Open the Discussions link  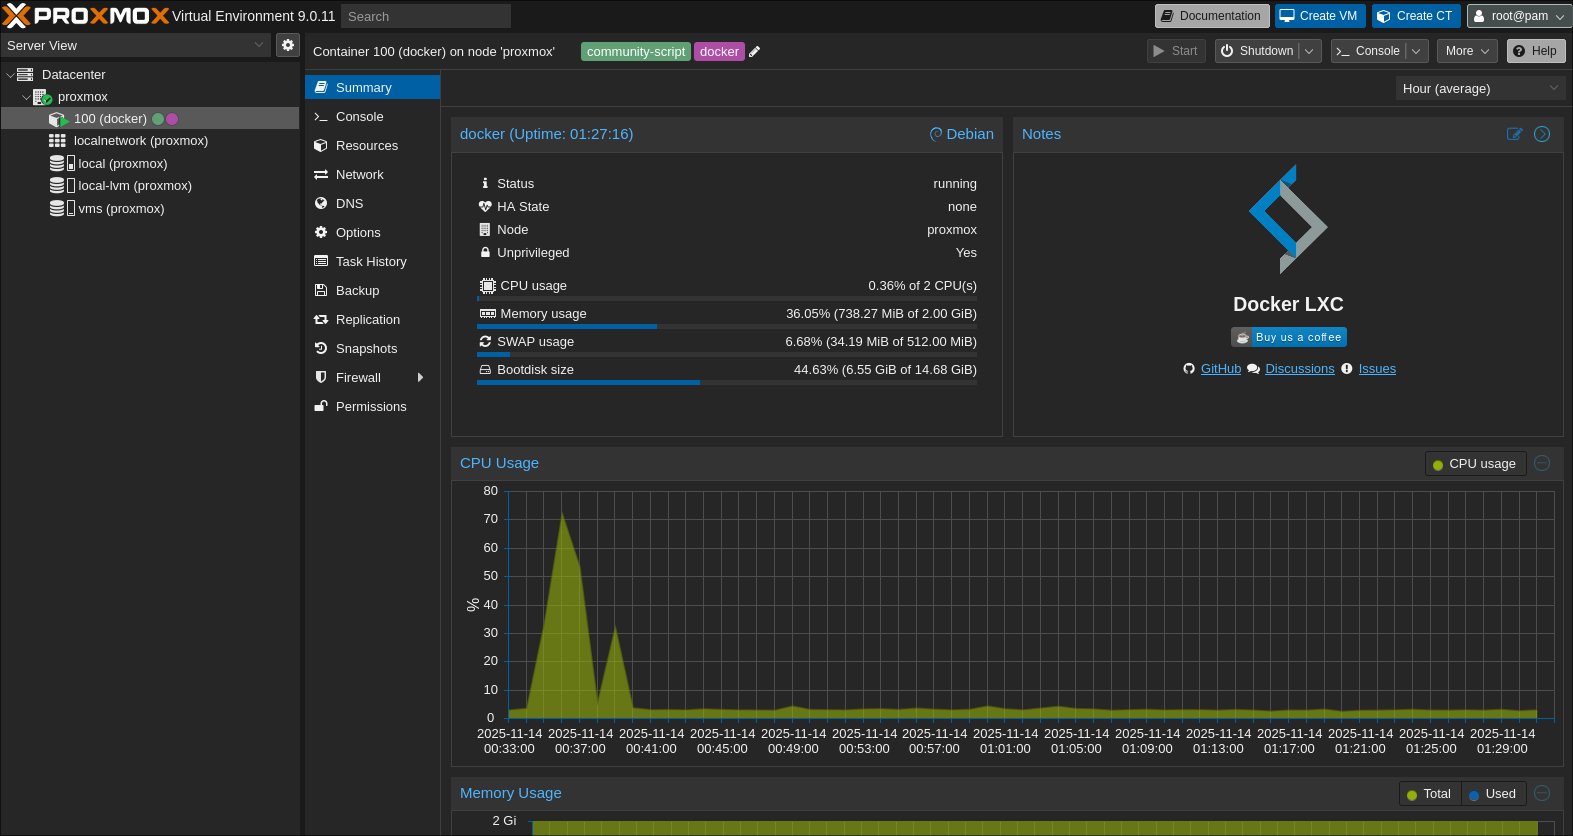(1300, 369)
